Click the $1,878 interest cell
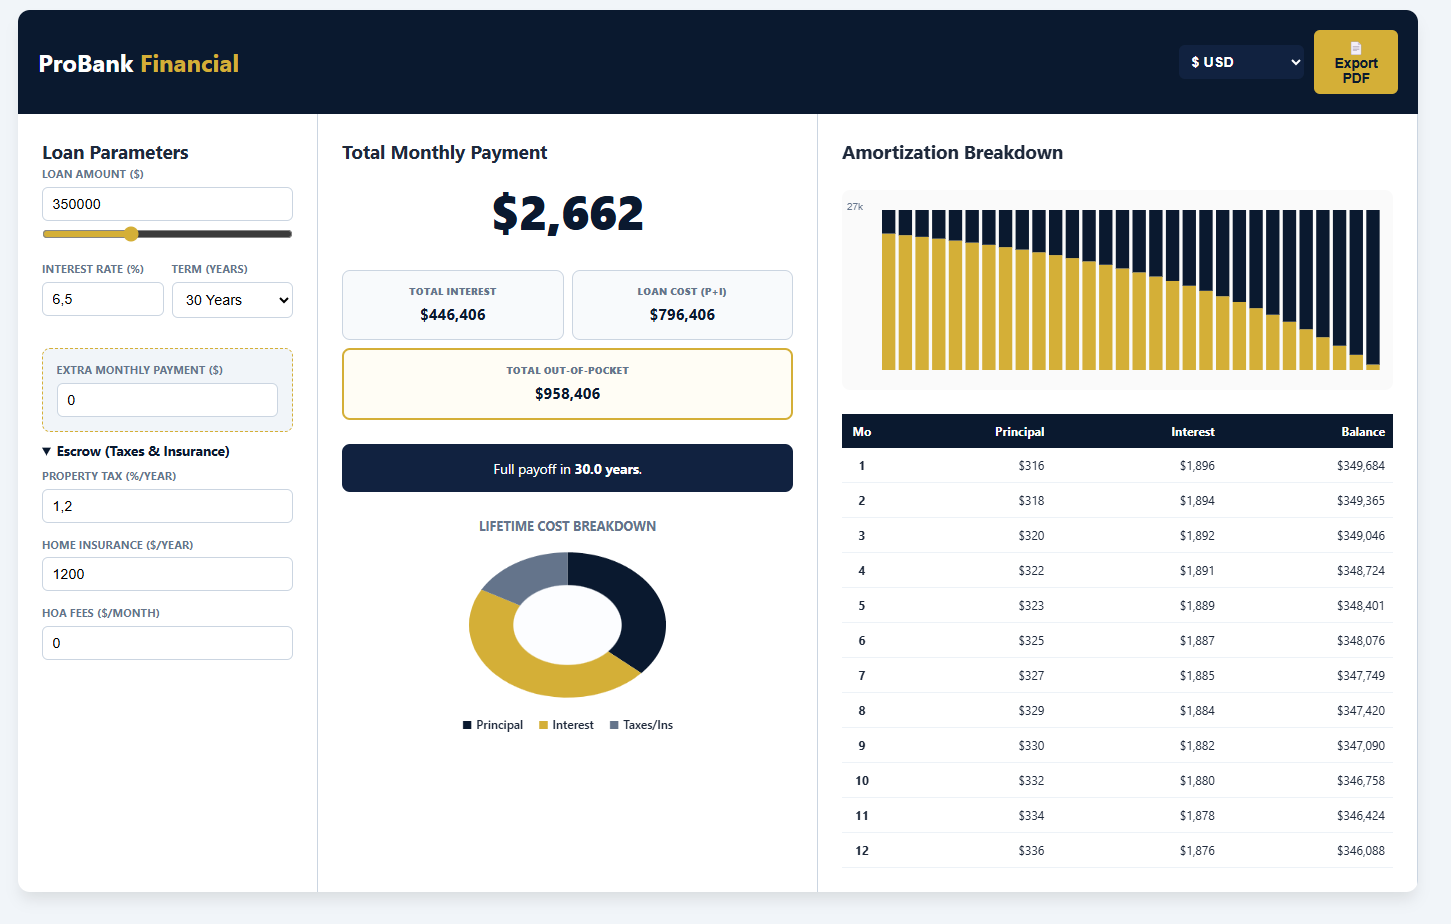Screen dimensions: 1451x924 (x=1197, y=816)
